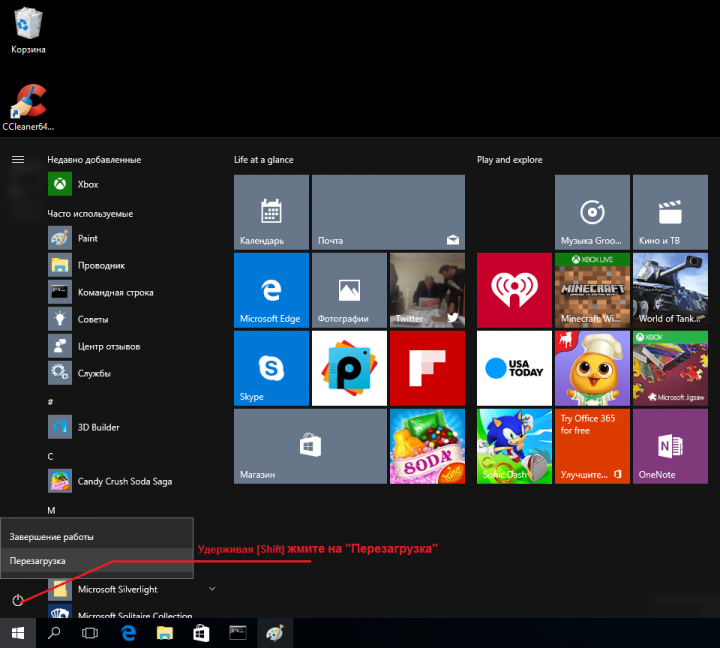
Task: Open the Фотографии photos tile
Action: pos(349,290)
